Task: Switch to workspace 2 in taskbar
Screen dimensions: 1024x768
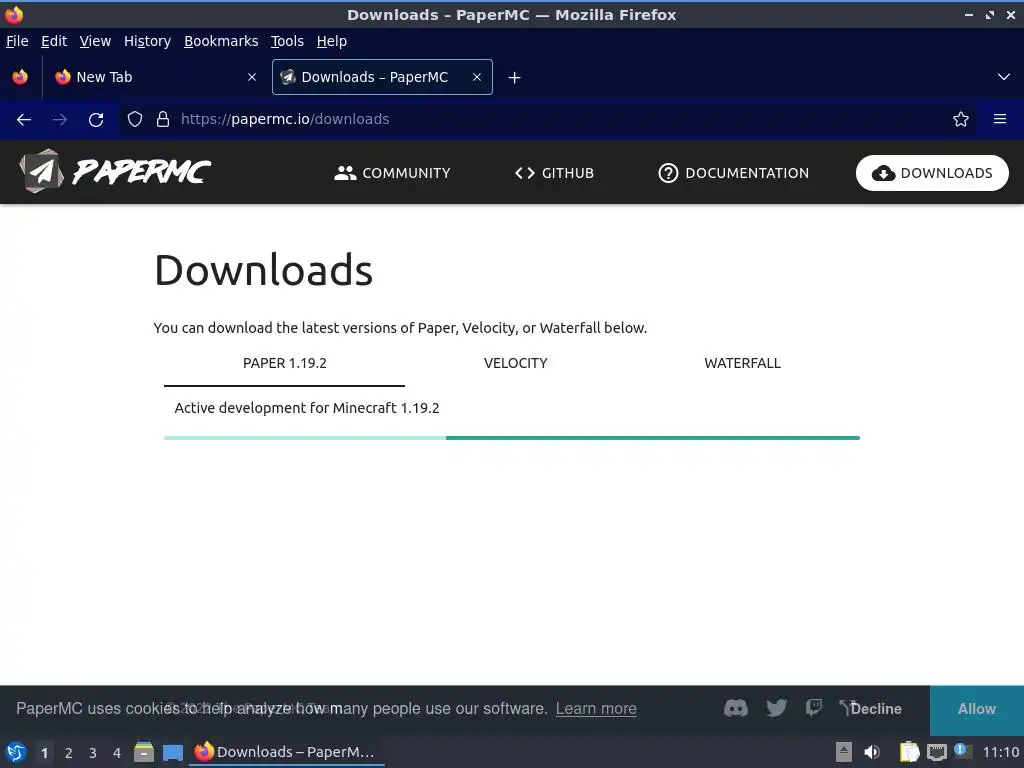Action: [x=69, y=753]
